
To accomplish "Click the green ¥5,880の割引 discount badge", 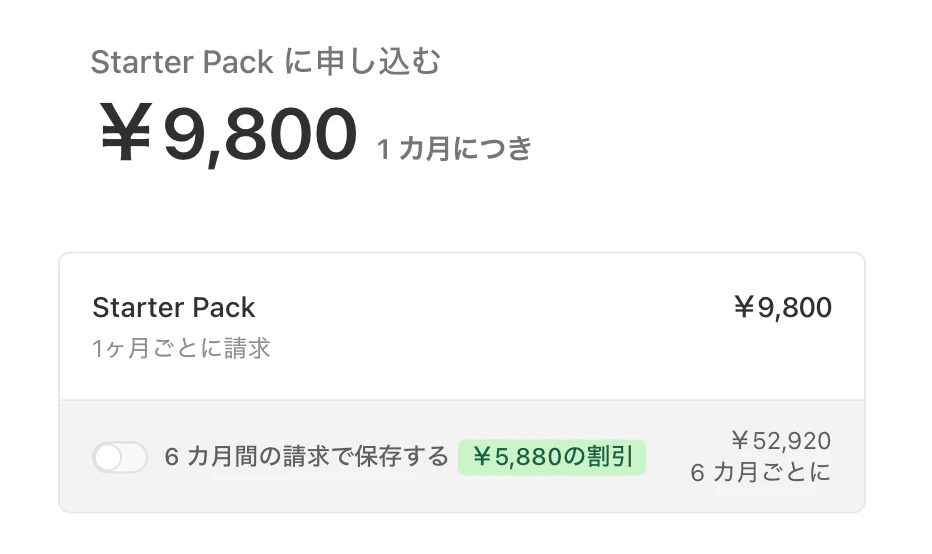I will point(552,457).
